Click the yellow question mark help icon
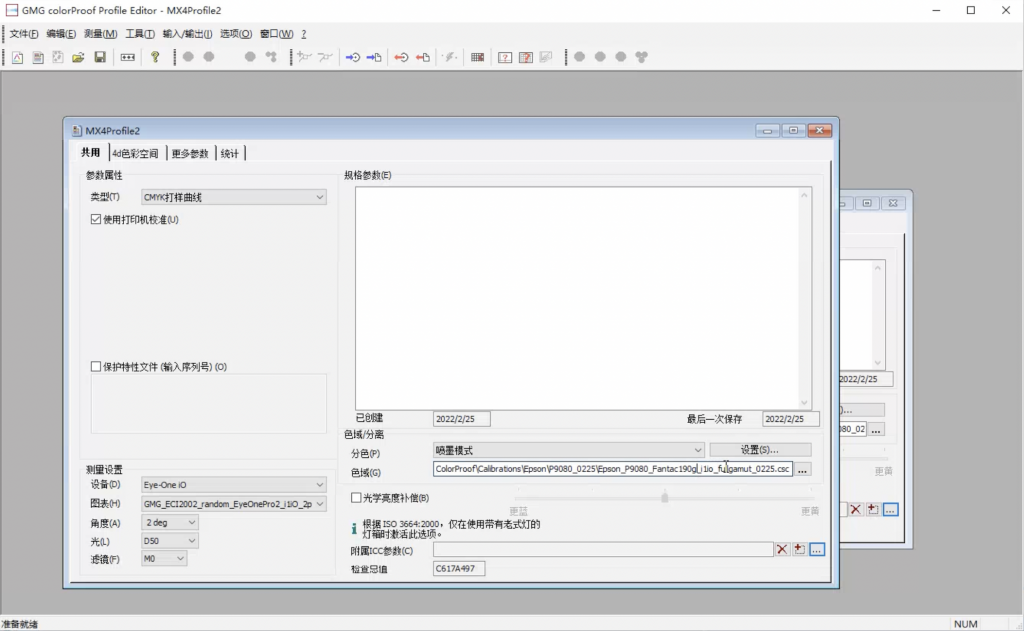Image resolution: width=1024 pixels, height=631 pixels. pos(155,57)
